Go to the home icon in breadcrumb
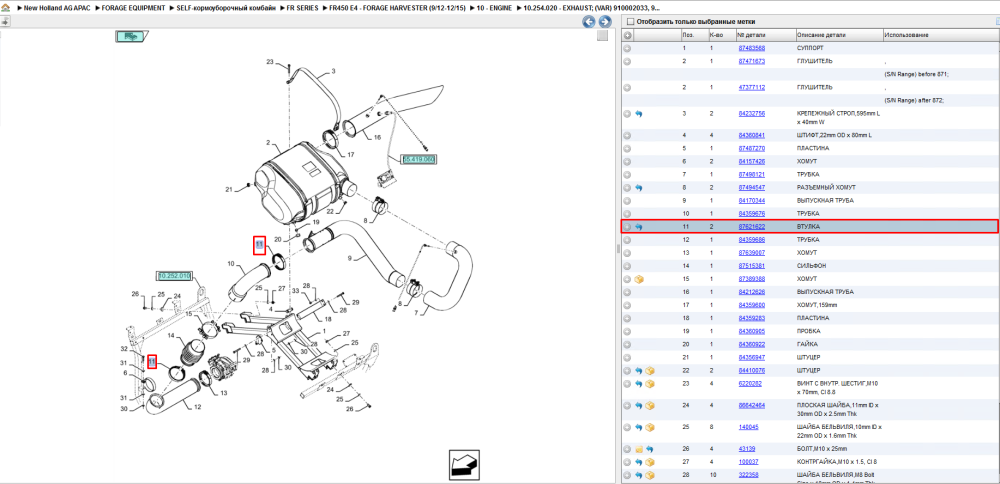Viewport: 1000px width, 484px height. (x=6, y=7)
